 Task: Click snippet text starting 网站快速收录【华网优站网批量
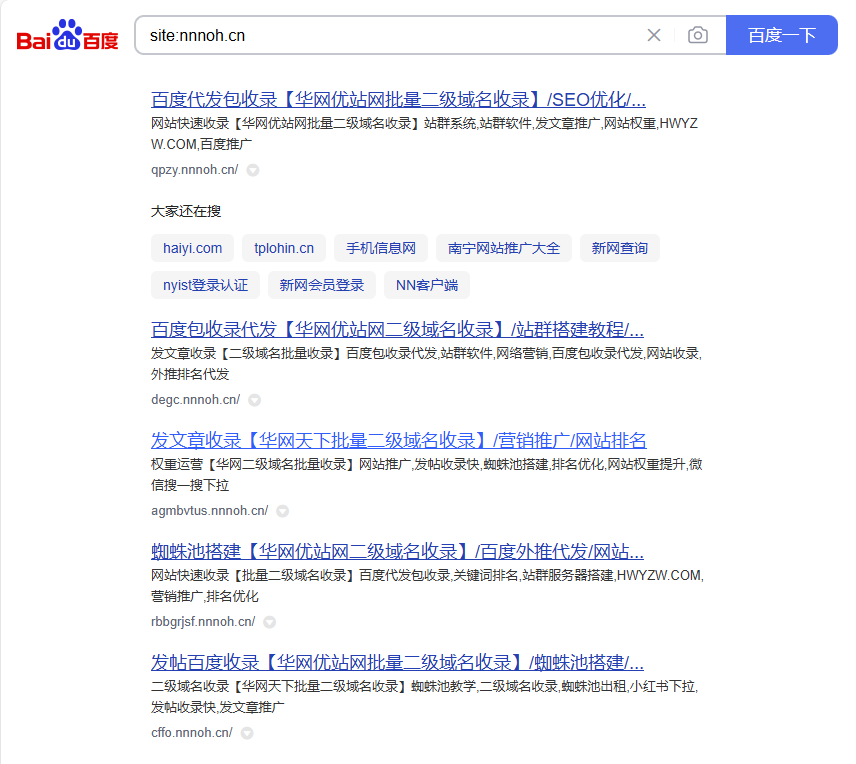point(424,134)
